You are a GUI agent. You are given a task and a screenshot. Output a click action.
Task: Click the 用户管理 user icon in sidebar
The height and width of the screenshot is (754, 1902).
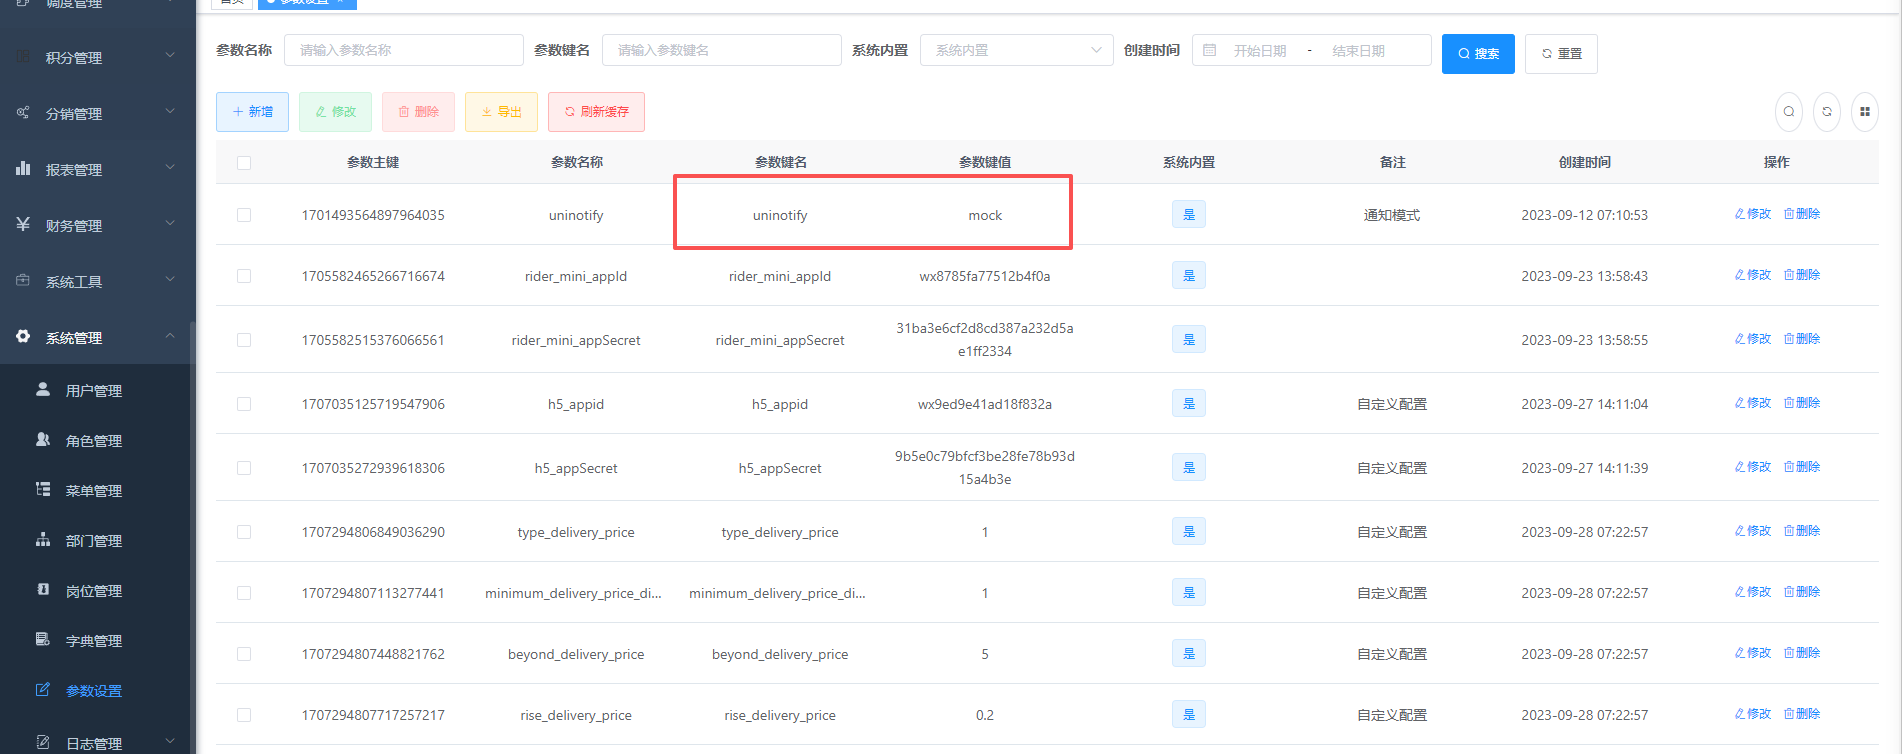(x=43, y=390)
